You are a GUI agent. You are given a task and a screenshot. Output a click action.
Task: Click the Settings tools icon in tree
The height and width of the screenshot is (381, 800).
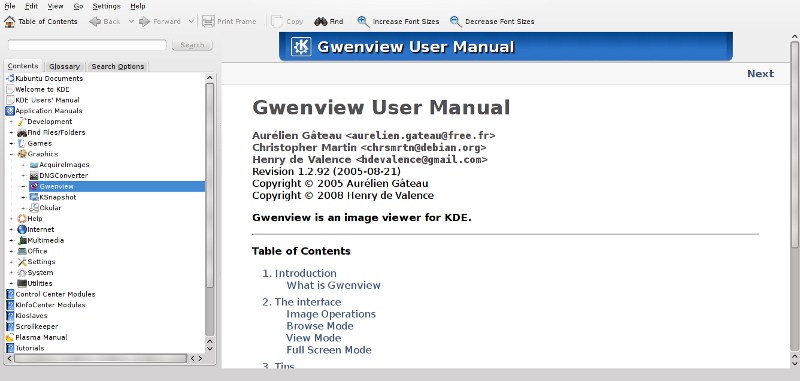point(21,262)
